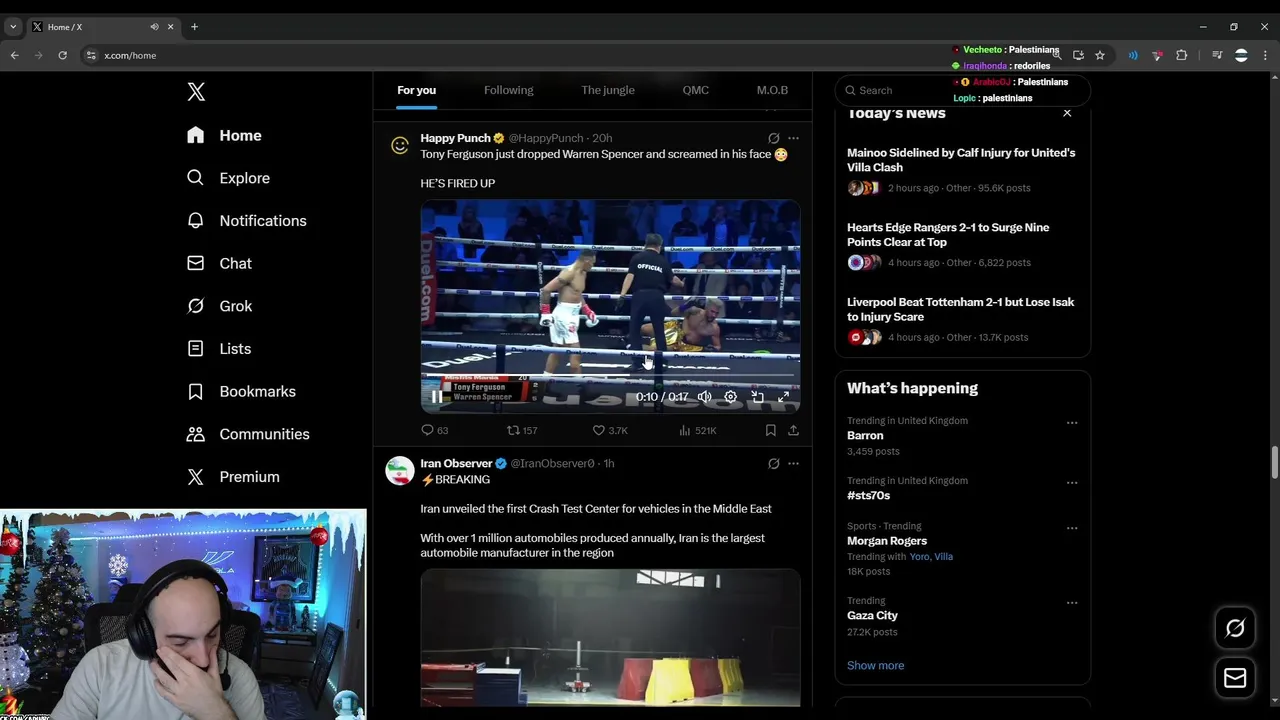
Task: Click the Search input field
Action: point(962,90)
